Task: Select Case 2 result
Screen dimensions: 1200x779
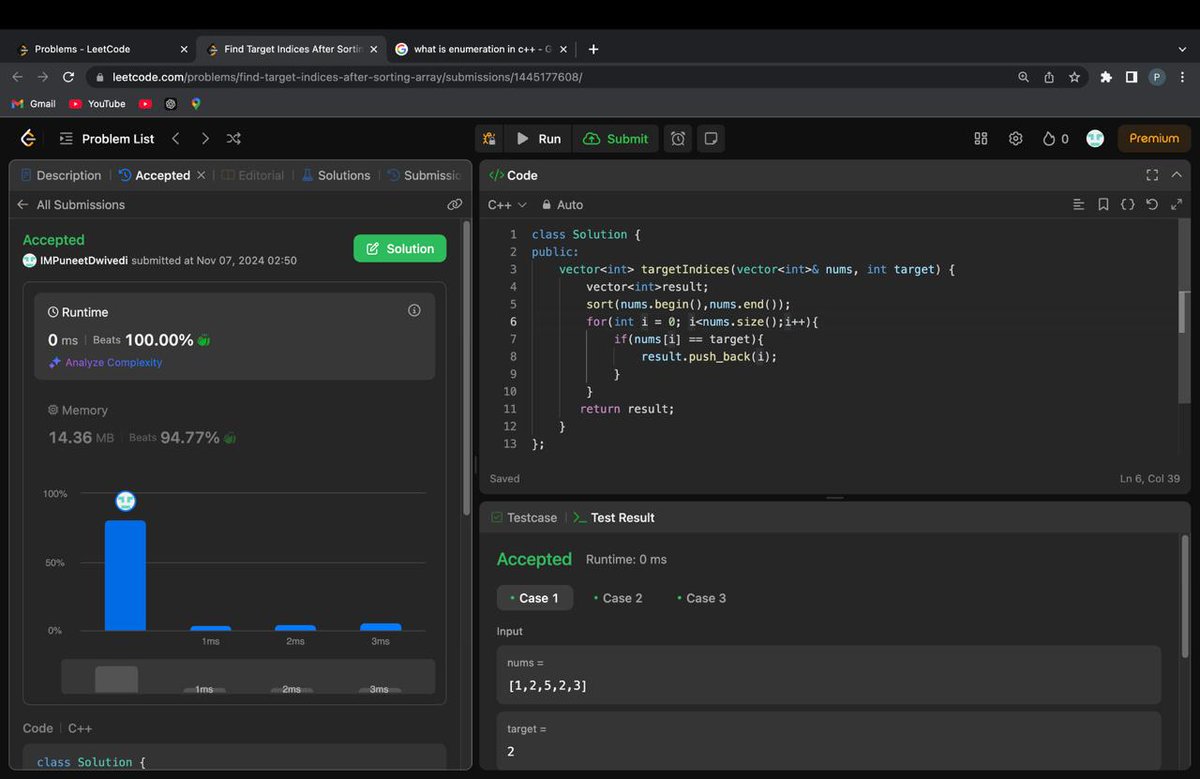Action: (x=618, y=598)
